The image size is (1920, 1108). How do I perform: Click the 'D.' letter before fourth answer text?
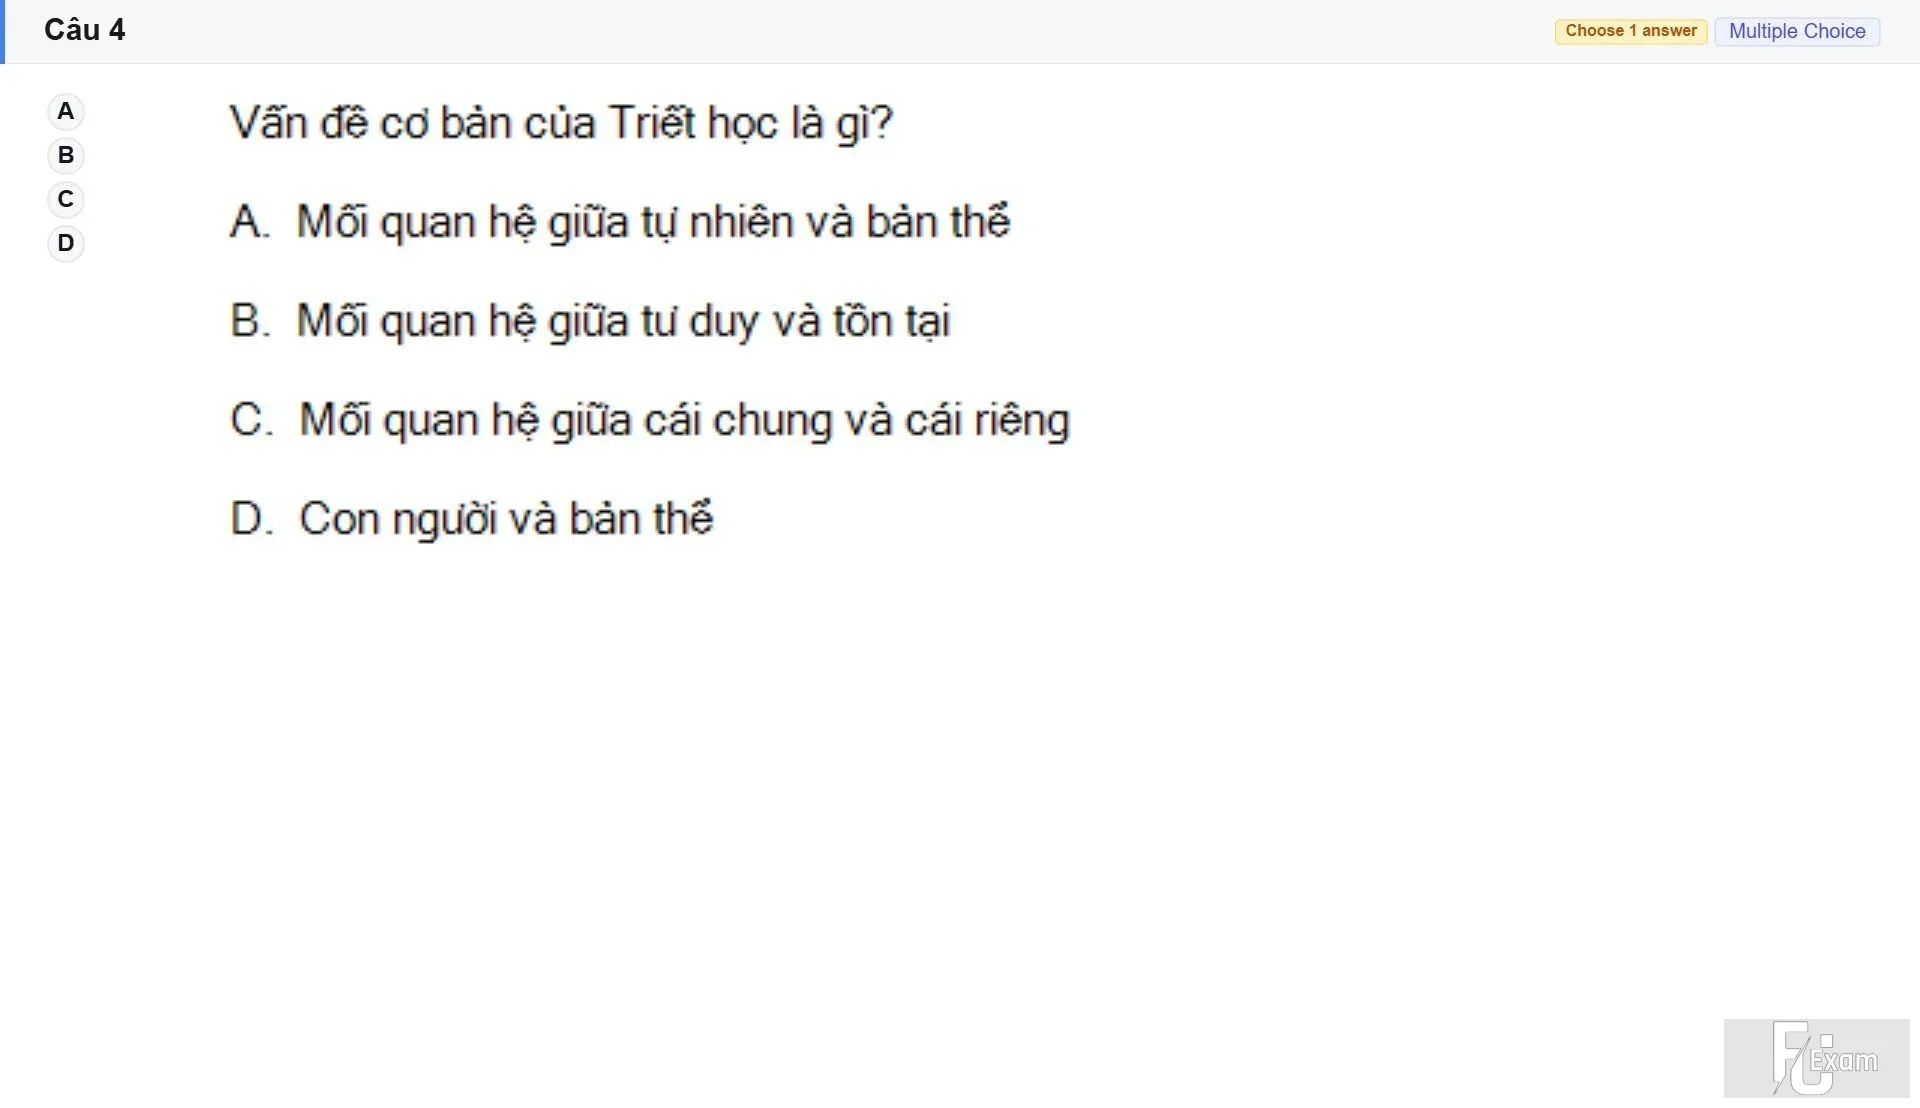tap(252, 519)
